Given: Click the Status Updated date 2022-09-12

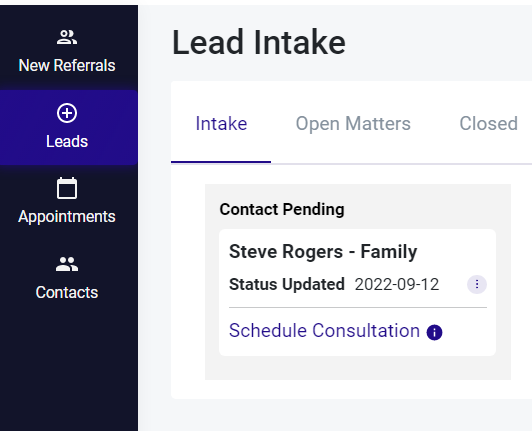Looking at the screenshot, I should point(397,284).
